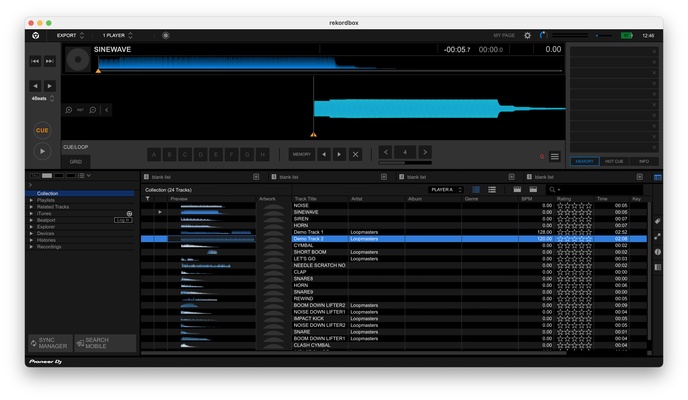Select the Collection tree item

point(82,193)
